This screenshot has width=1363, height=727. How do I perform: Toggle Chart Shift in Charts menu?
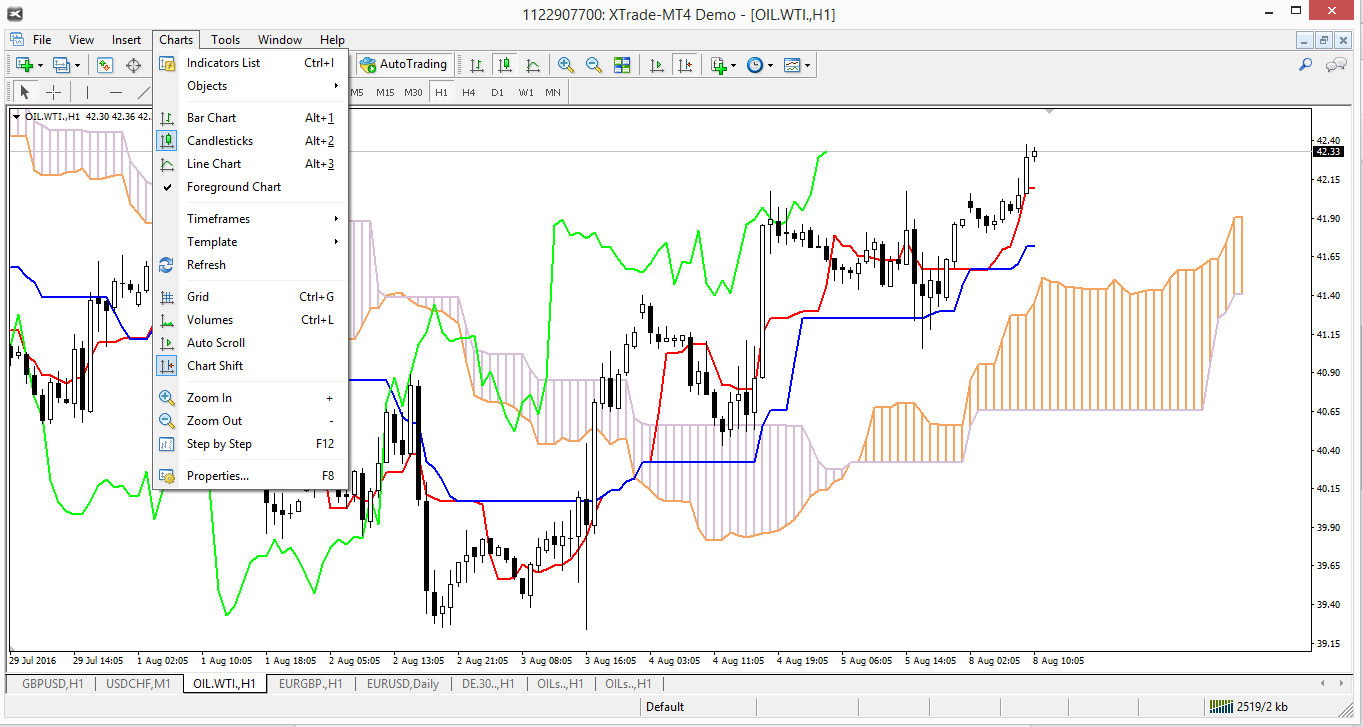pyautogui.click(x=215, y=366)
